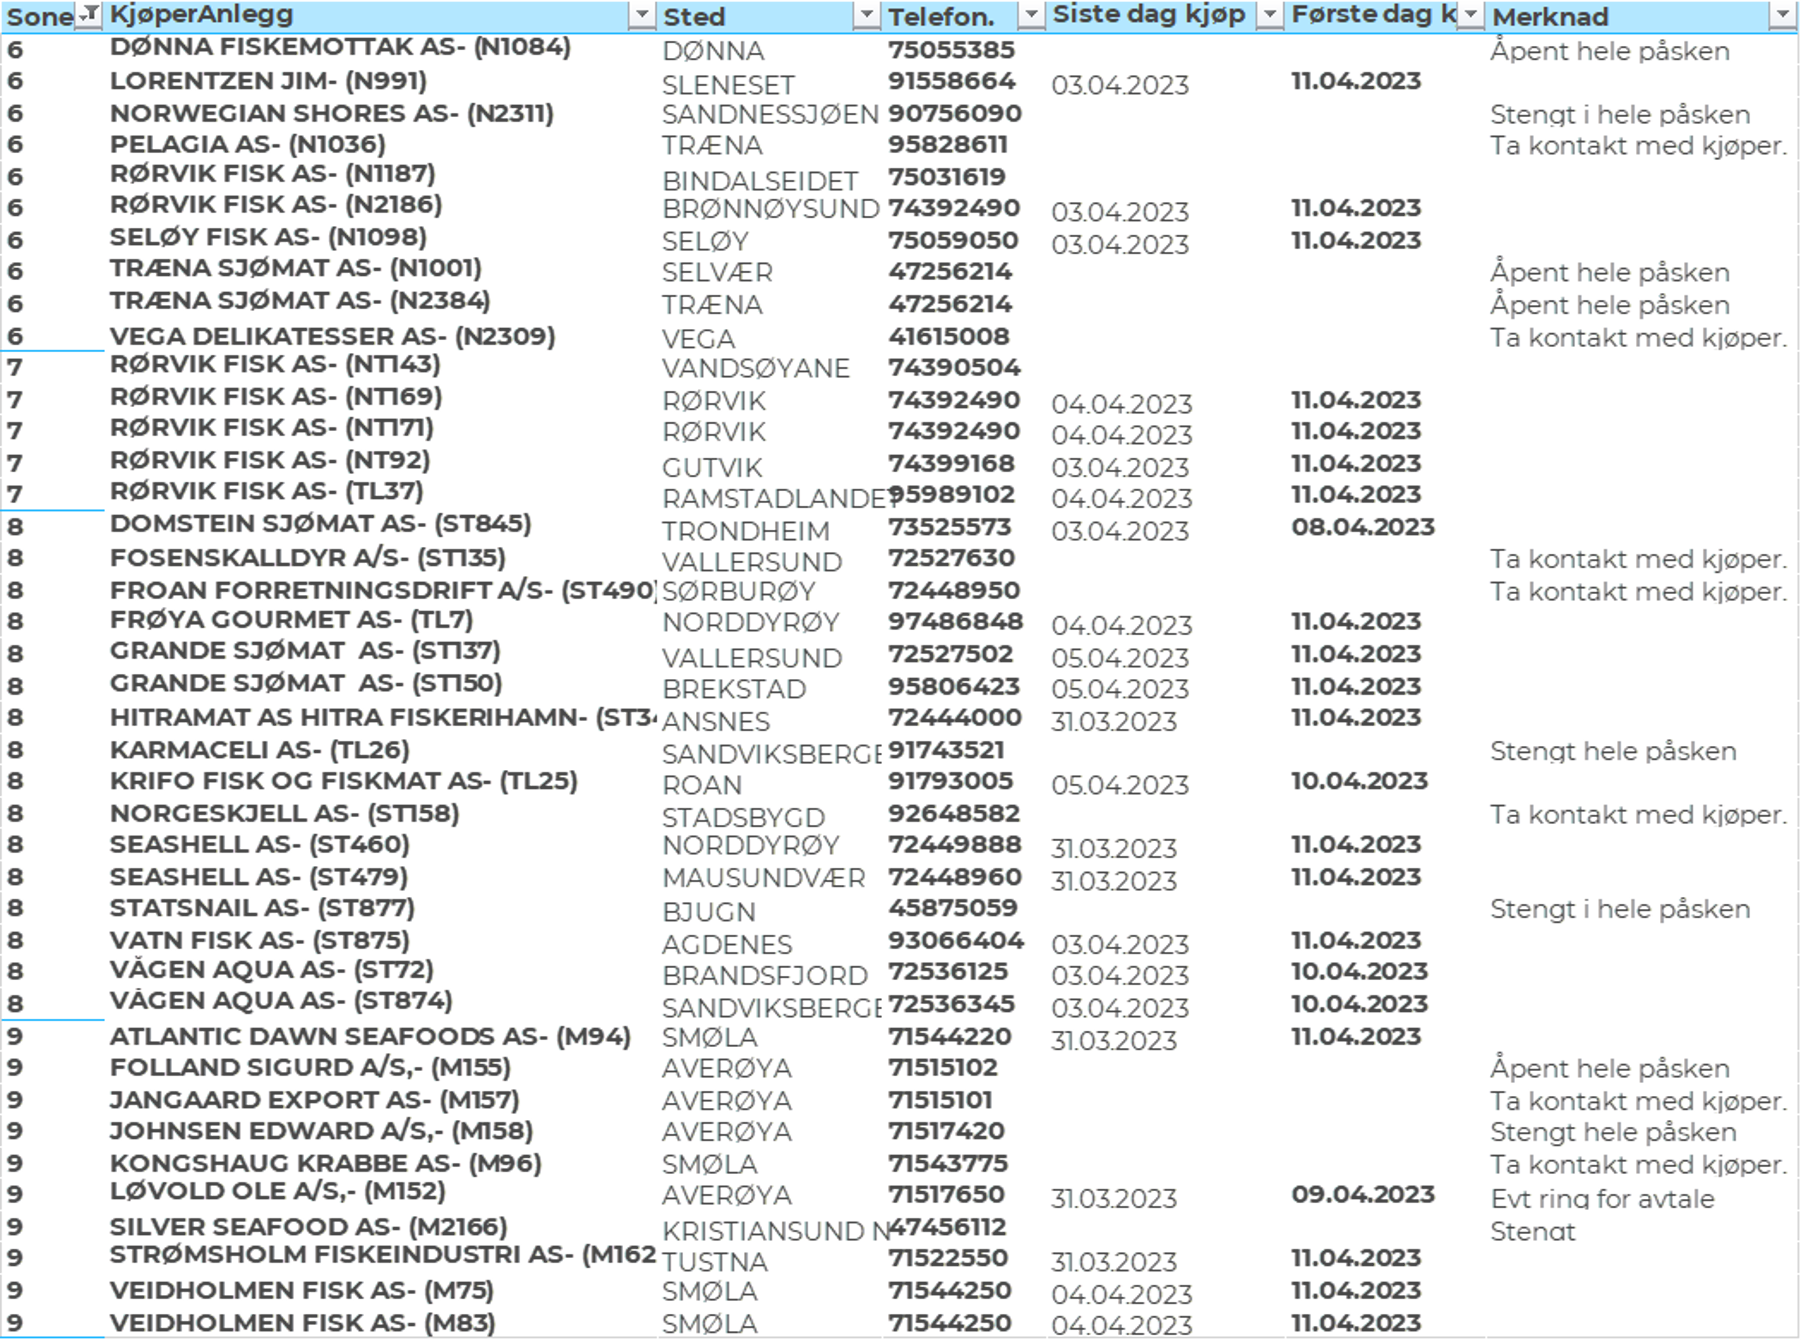The height and width of the screenshot is (1340, 1801).
Task: Expand the KjøperAnlegg filter dropdown
Action: pyautogui.click(x=641, y=14)
